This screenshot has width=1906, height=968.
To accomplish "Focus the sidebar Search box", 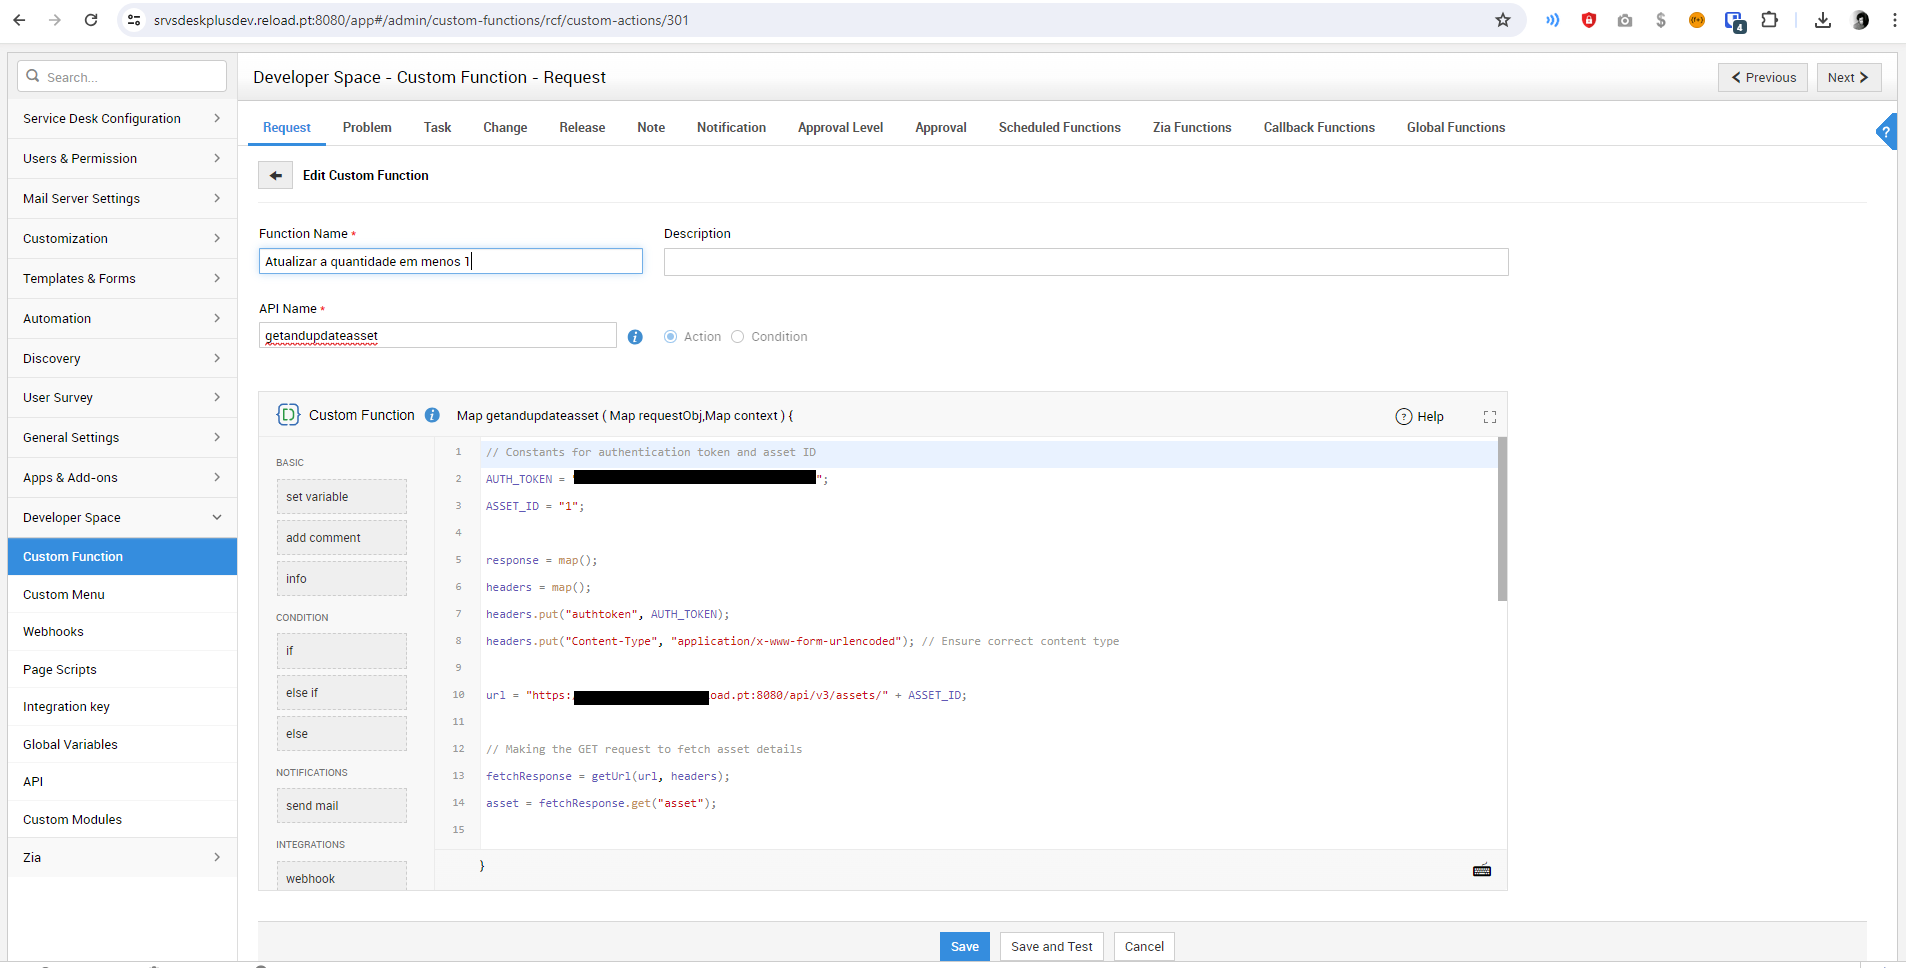I will point(123,76).
